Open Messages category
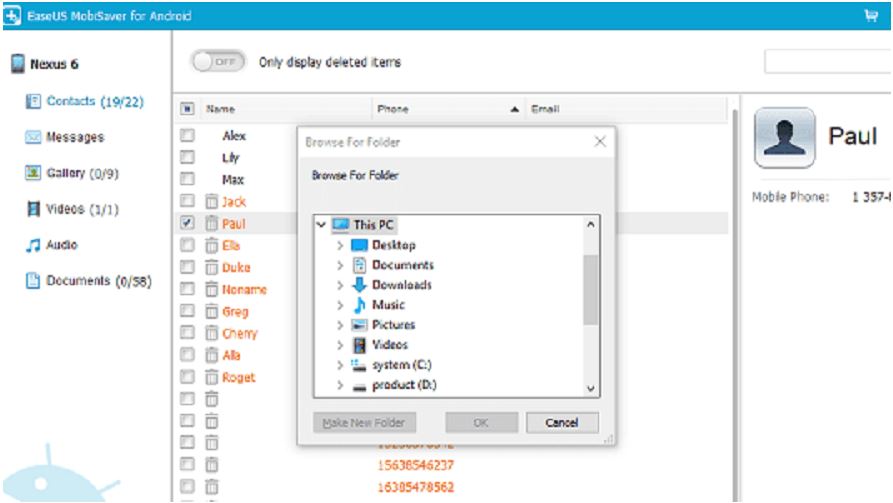The image size is (893, 503). click(75, 137)
